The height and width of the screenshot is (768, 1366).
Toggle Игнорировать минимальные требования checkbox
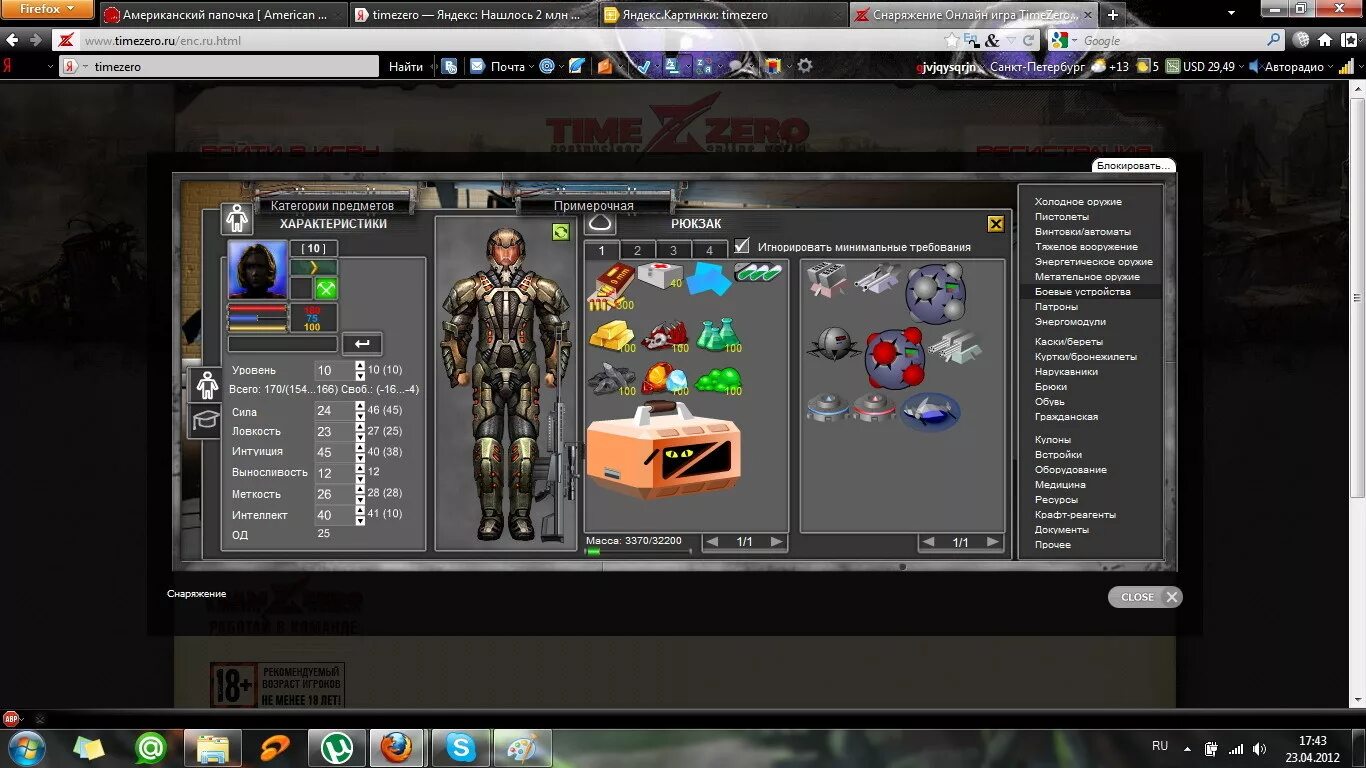741,246
